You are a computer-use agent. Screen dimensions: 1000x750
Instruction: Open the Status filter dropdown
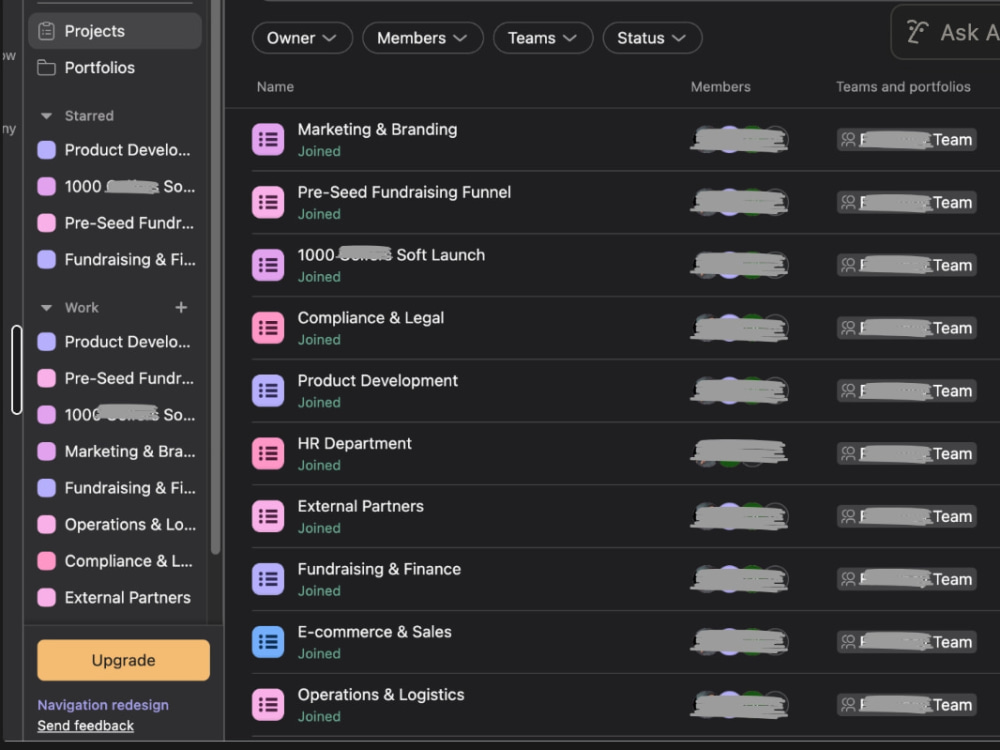652,38
